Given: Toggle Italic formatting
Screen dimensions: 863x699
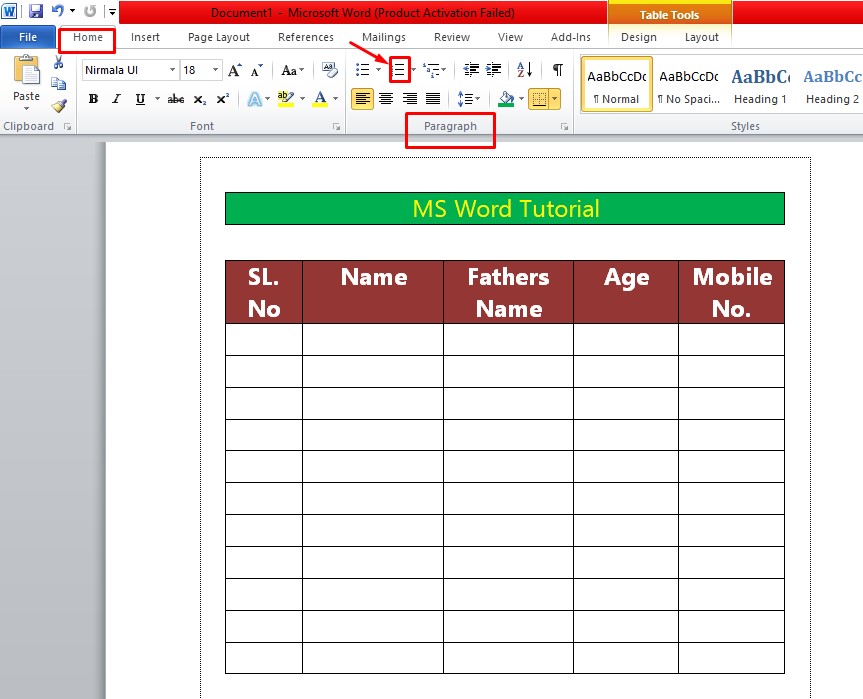Looking at the screenshot, I should (x=117, y=99).
